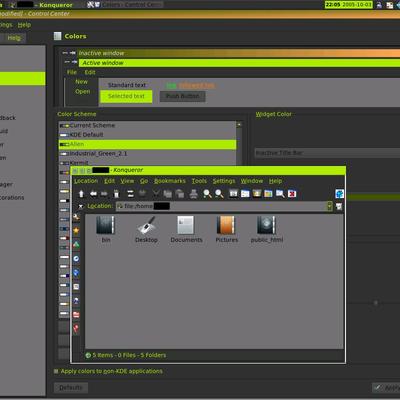Select the Alien color scheme
This screenshot has width=400, height=400.
pos(147,144)
